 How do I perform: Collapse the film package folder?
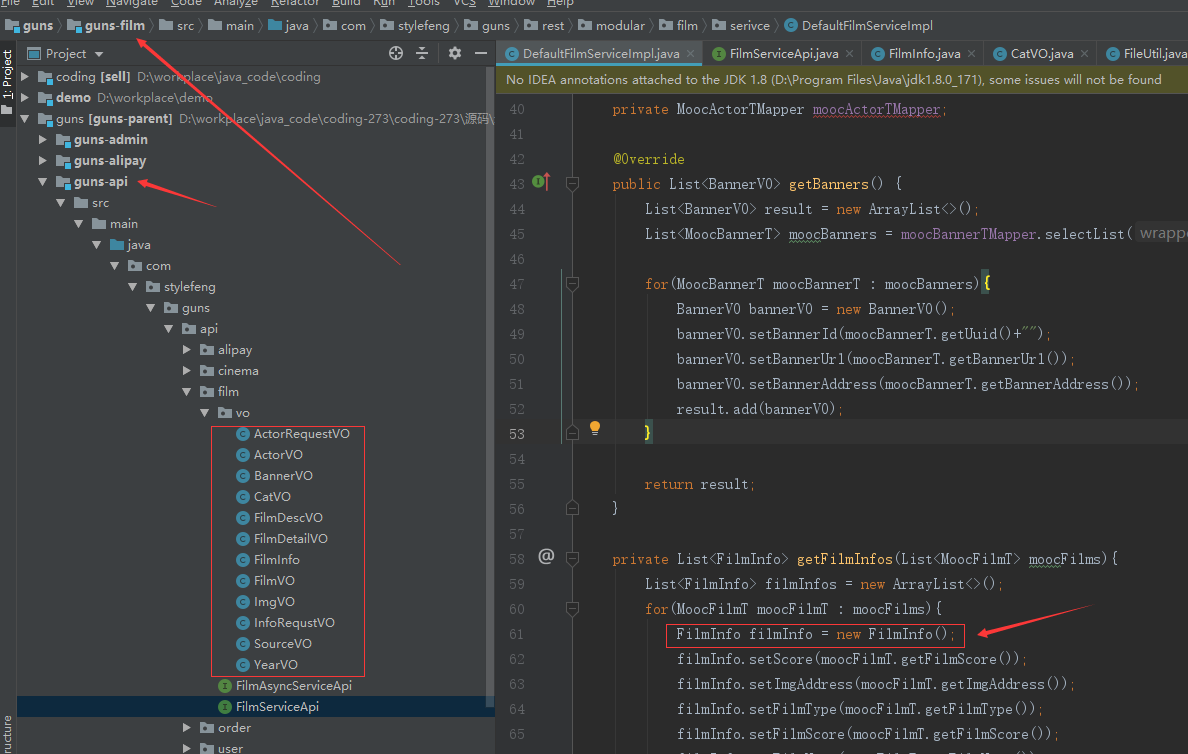click(187, 392)
